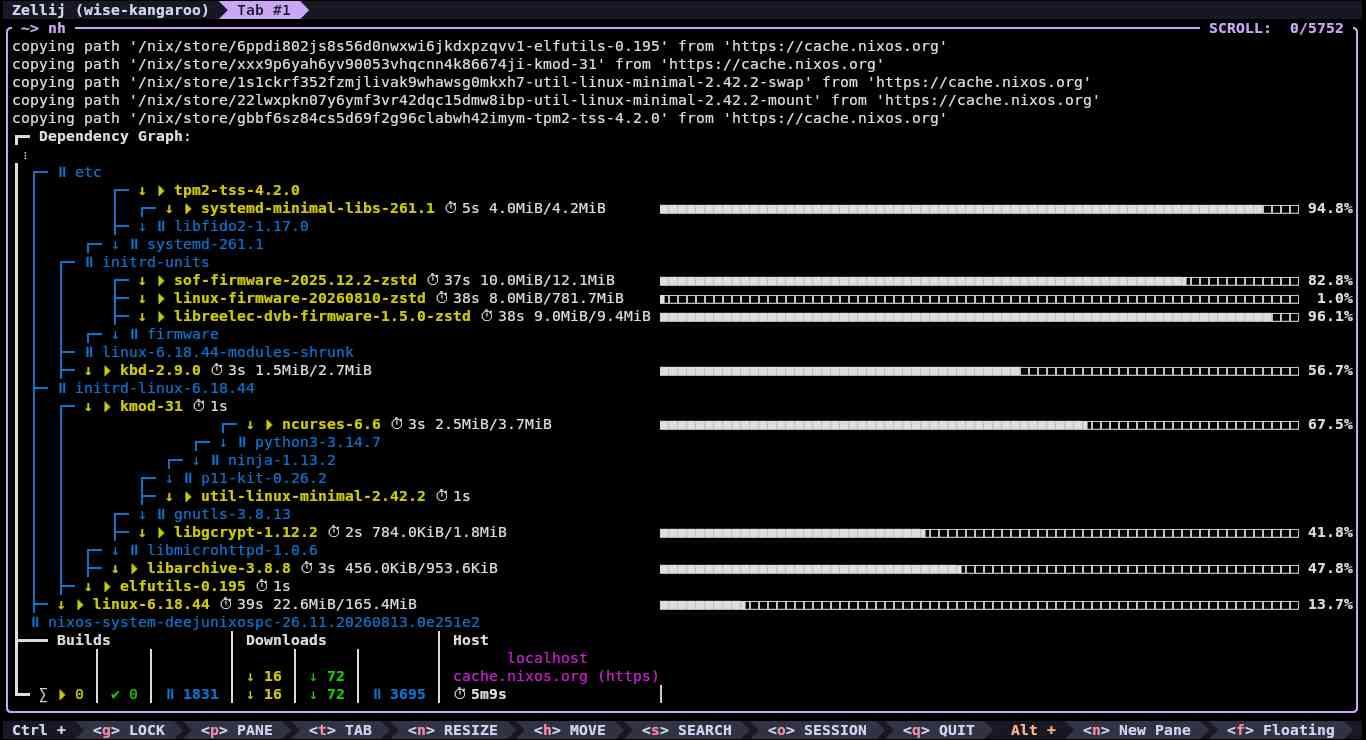Click the clock icon after libreelec-dvb-firmware-1.5.0-zstd

(x=486, y=316)
